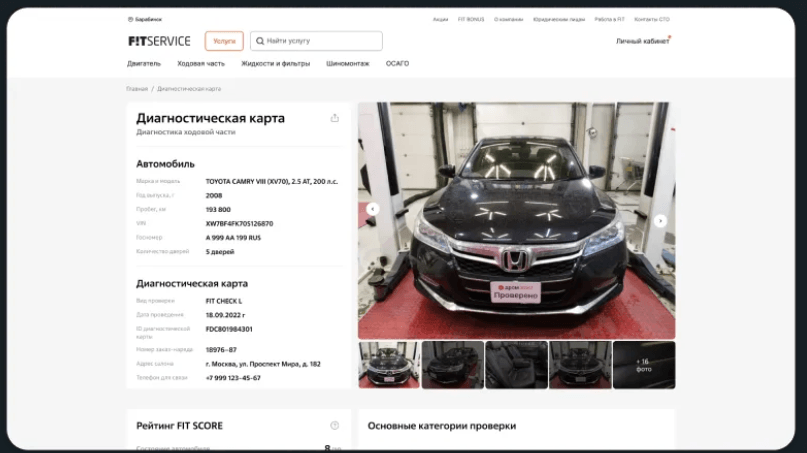Open the Услуги button

click(x=224, y=41)
